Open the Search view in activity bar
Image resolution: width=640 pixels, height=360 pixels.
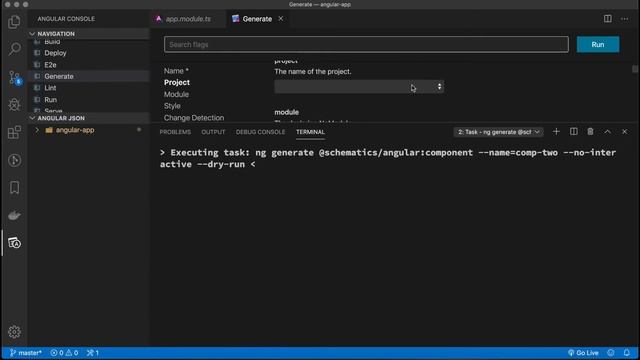(15, 49)
